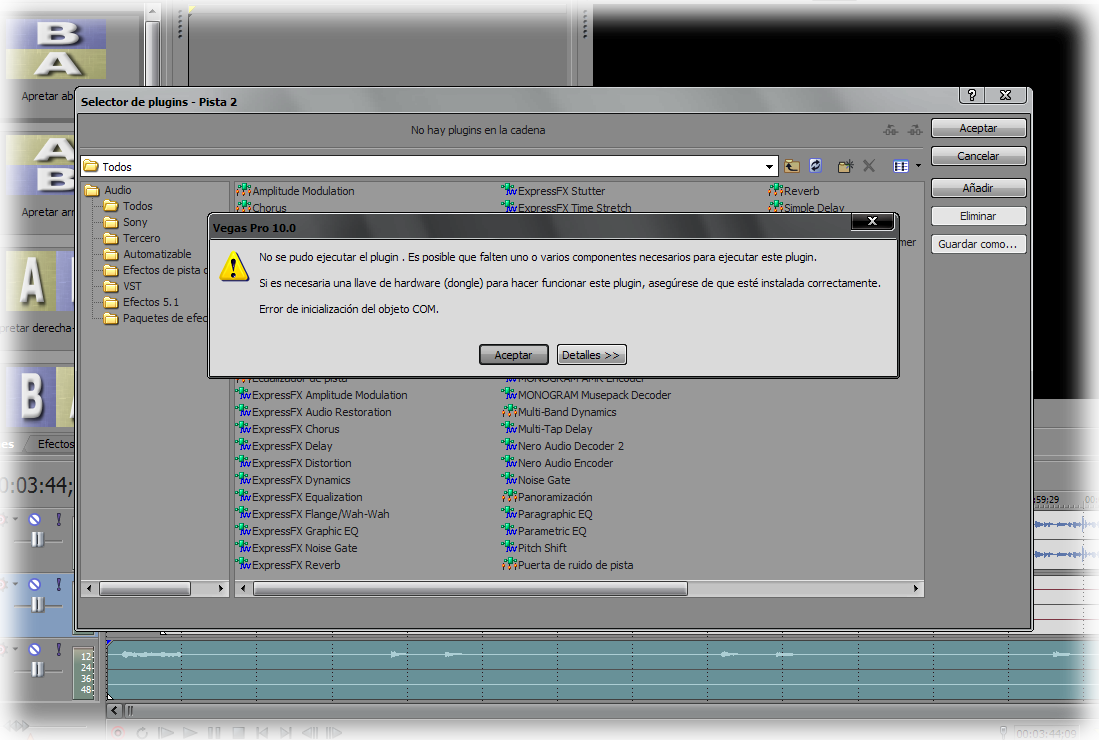This screenshot has height=740, width=1099.
Task: Click Guardar como... button
Action: coord(978,244)
